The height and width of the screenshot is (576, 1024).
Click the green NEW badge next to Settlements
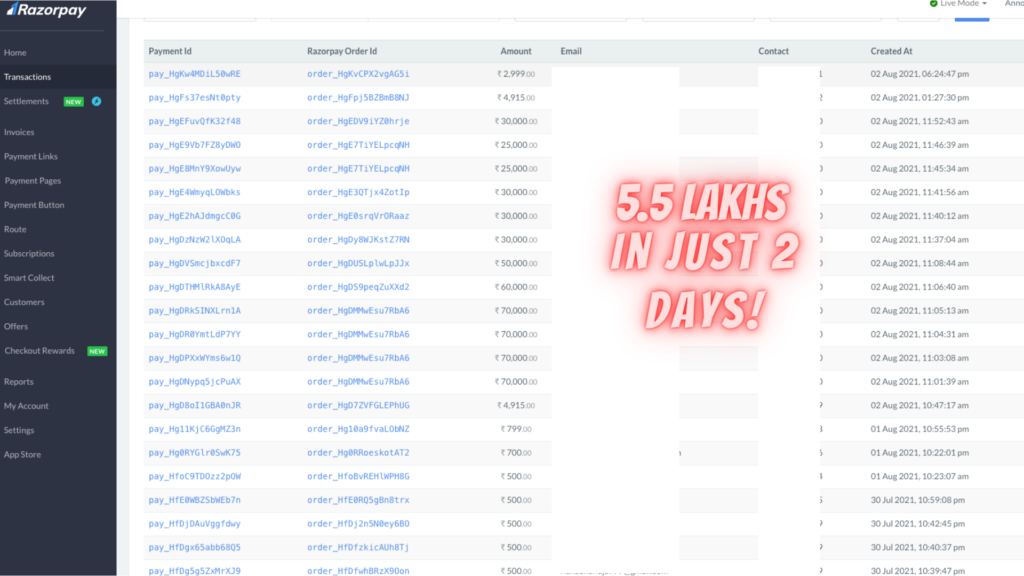pos(73,101)
